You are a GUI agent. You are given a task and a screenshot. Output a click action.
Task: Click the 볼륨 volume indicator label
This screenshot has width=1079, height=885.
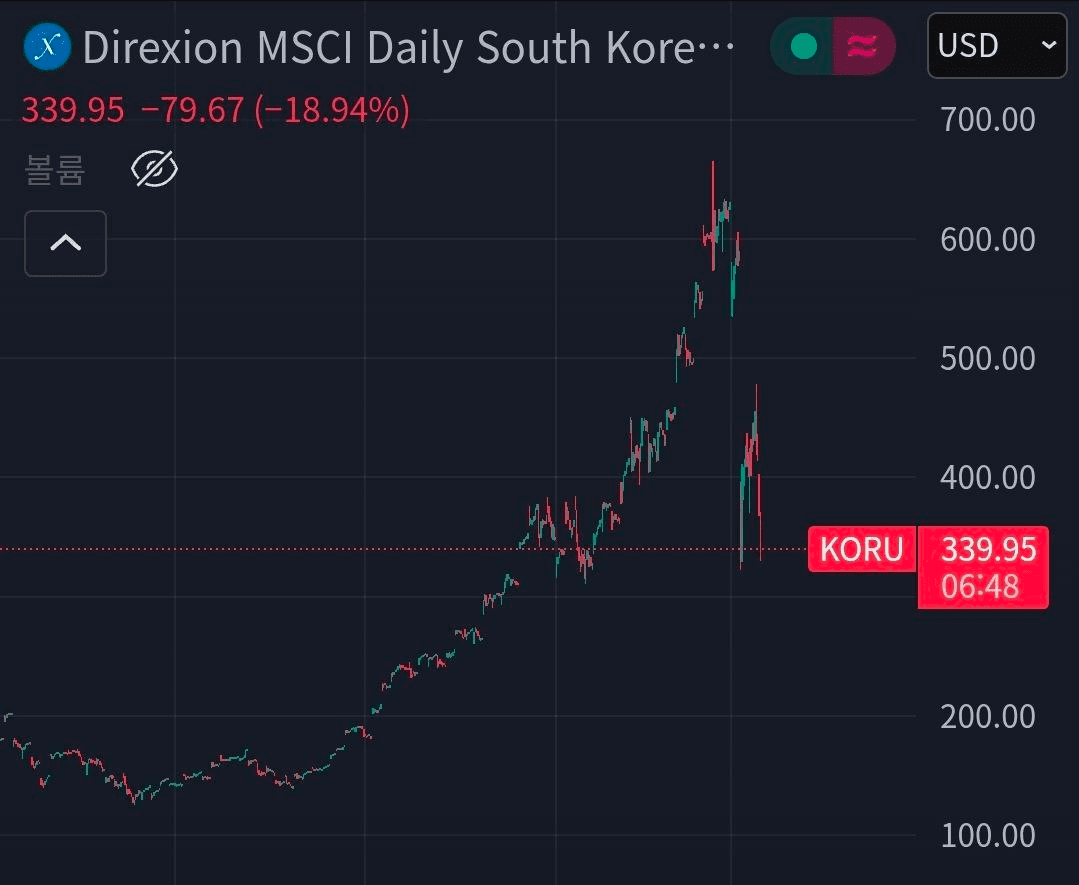pos(55,171)
